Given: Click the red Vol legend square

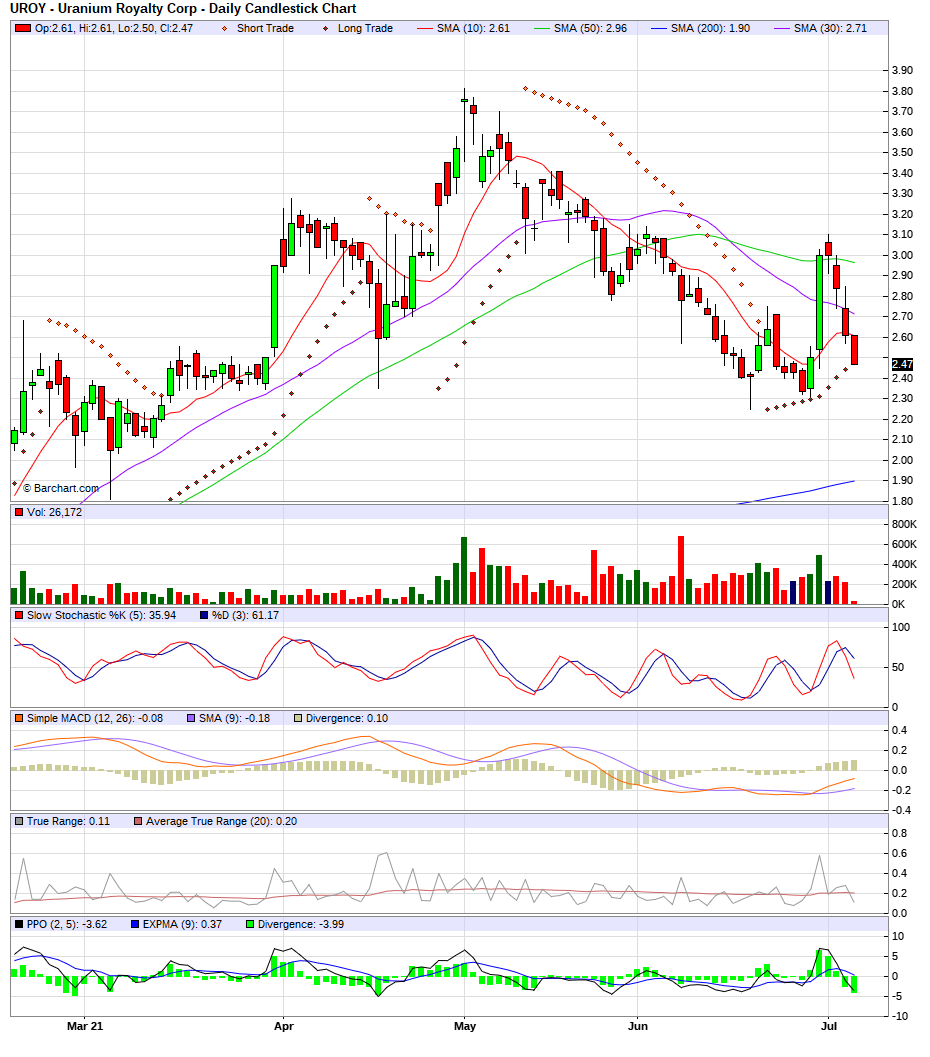Looking at the screenshot, I should (19, 512).
